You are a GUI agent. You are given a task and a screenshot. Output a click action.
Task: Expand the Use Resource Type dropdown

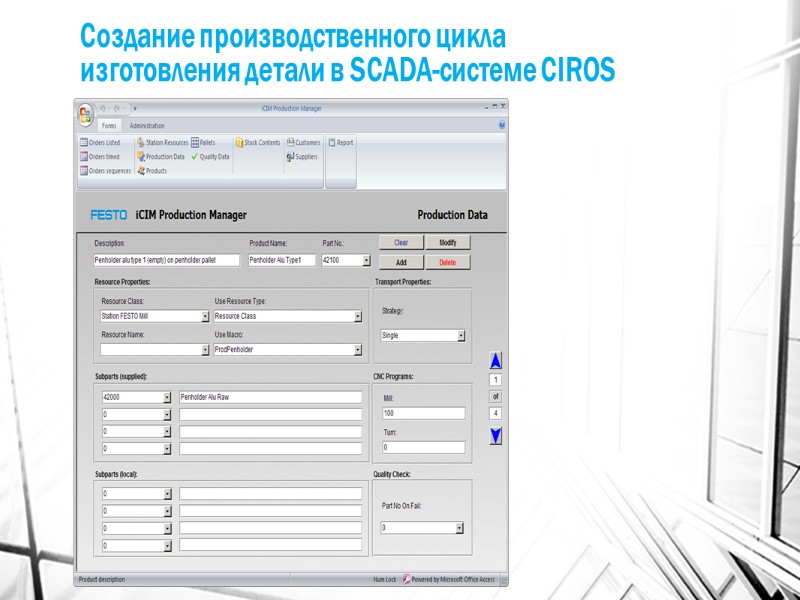pos(358,316)
